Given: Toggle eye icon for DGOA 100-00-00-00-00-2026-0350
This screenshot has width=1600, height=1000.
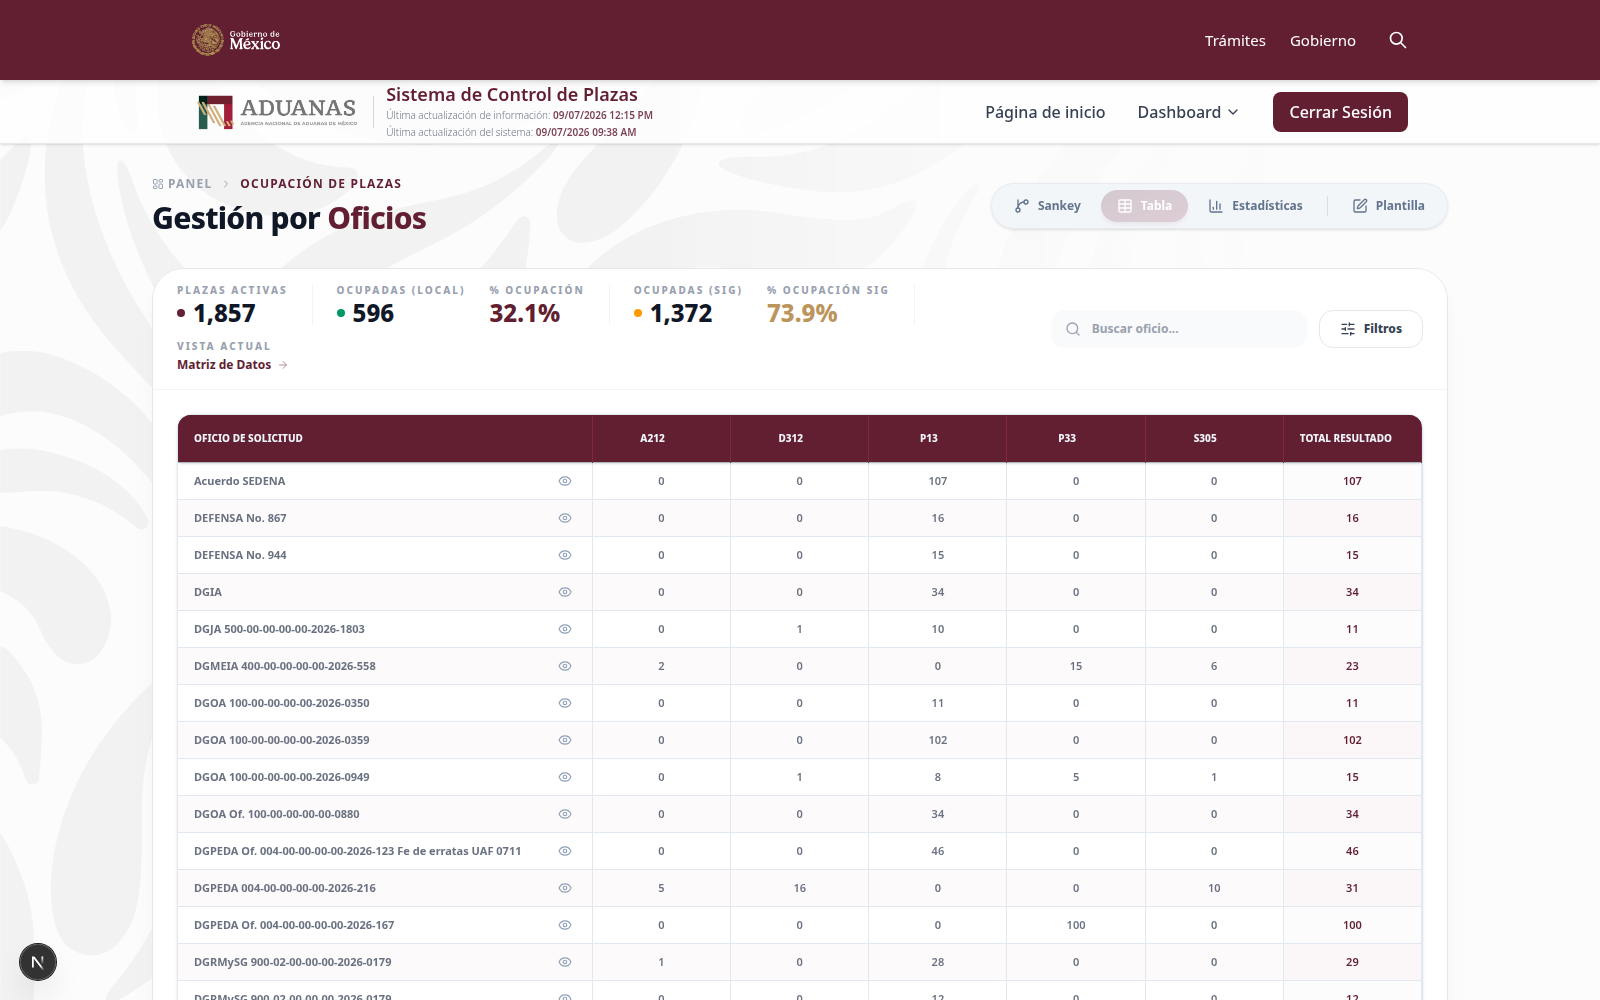Looking at the screenshot, I should point(565,703).
